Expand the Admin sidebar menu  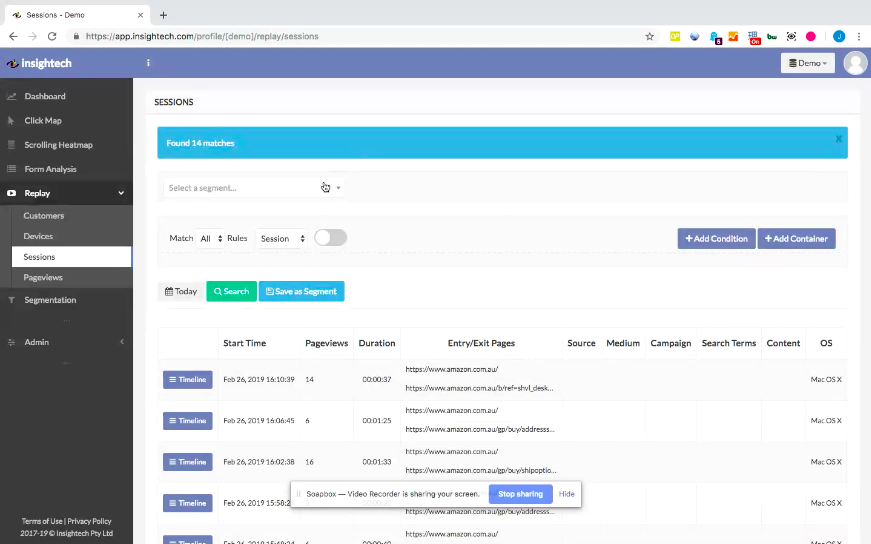click(x=66, y=342)
